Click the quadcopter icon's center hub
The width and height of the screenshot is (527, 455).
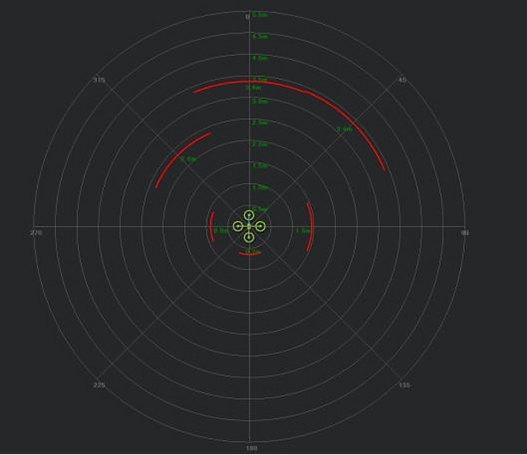pos(249,227)
